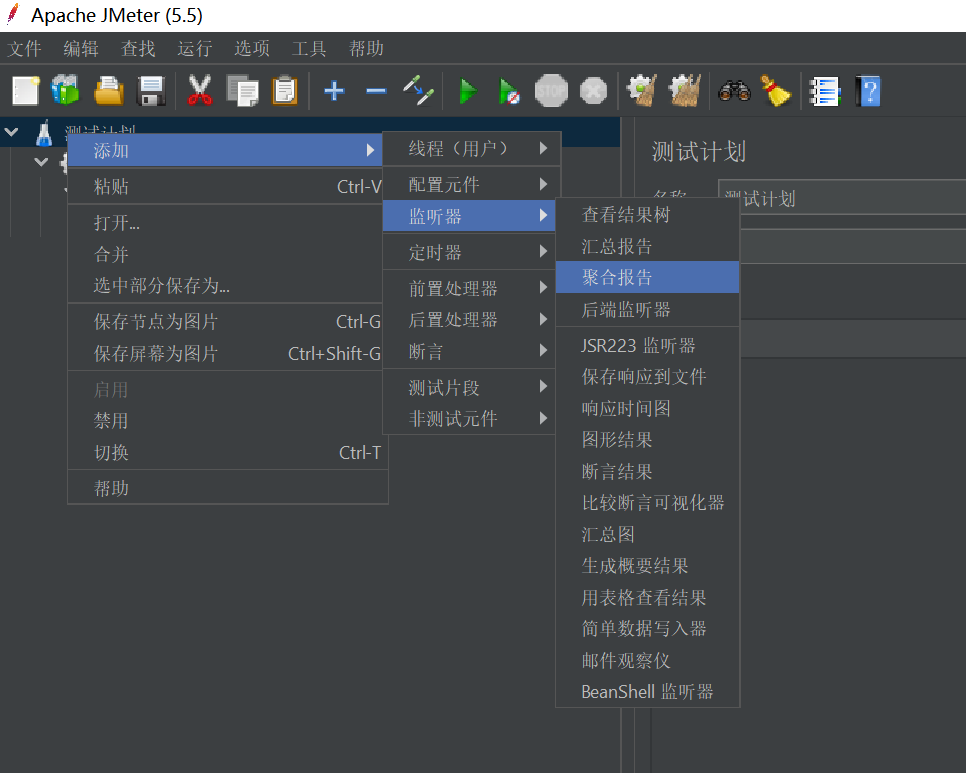Viewport: 966px width, 773px height.
Task: Choose 用表格查看结果 listener
Action: 647,597
